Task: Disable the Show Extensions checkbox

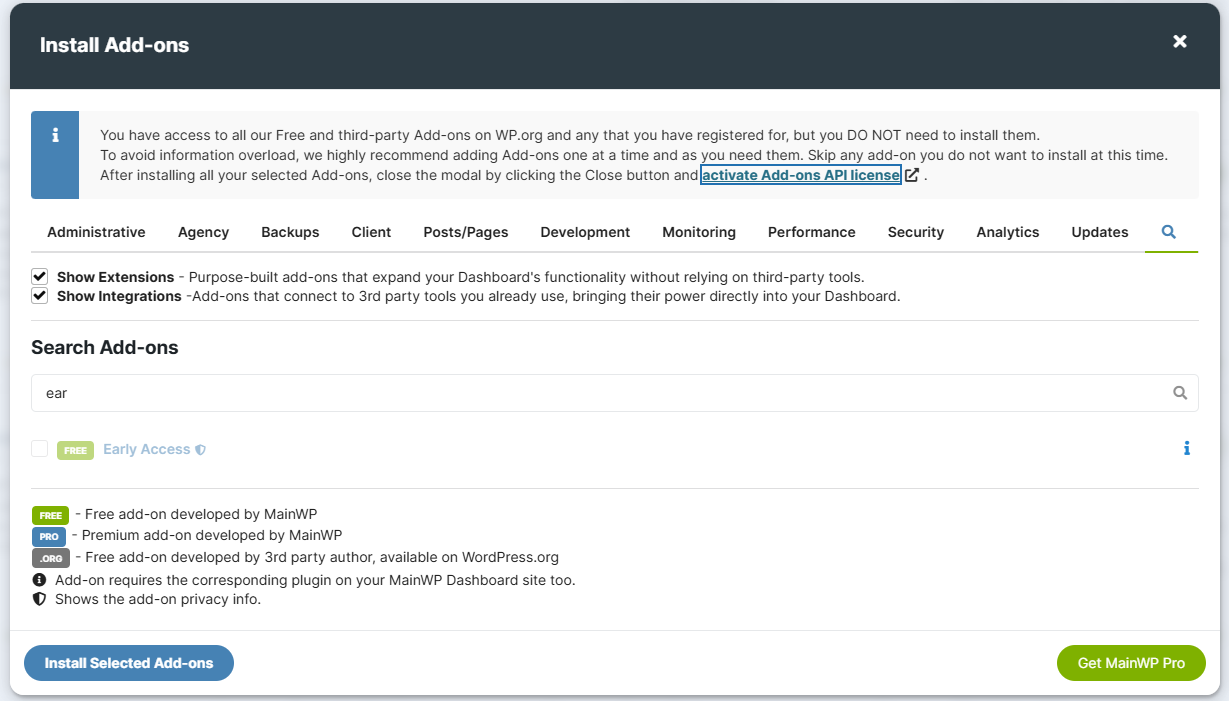Action: (x=40, y=276)
